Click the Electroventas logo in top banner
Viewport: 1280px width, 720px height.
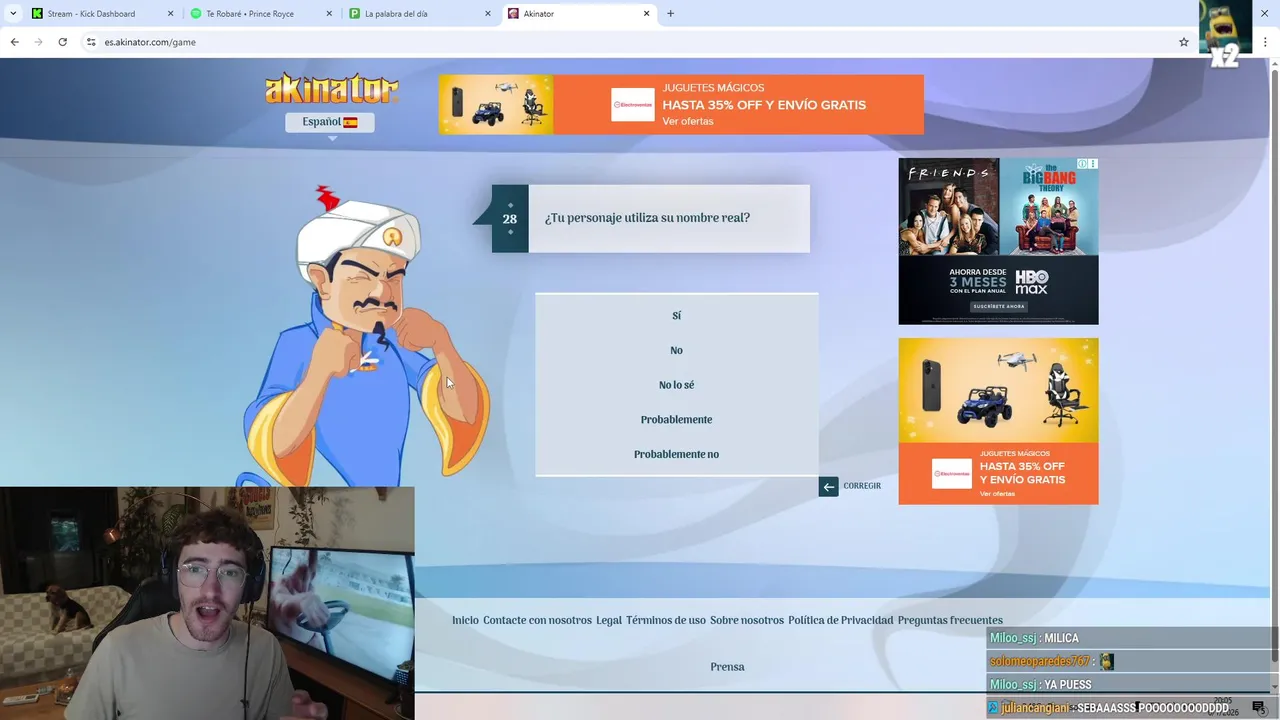[633, 104]
